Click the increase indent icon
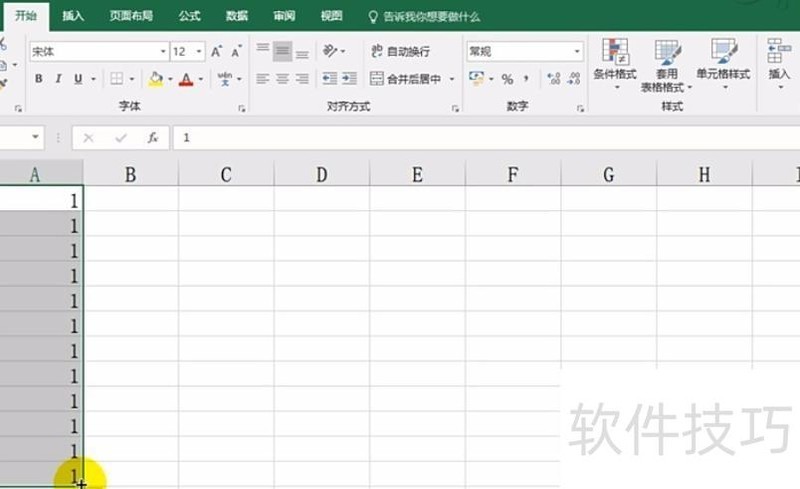 click(x=349, y=78)
